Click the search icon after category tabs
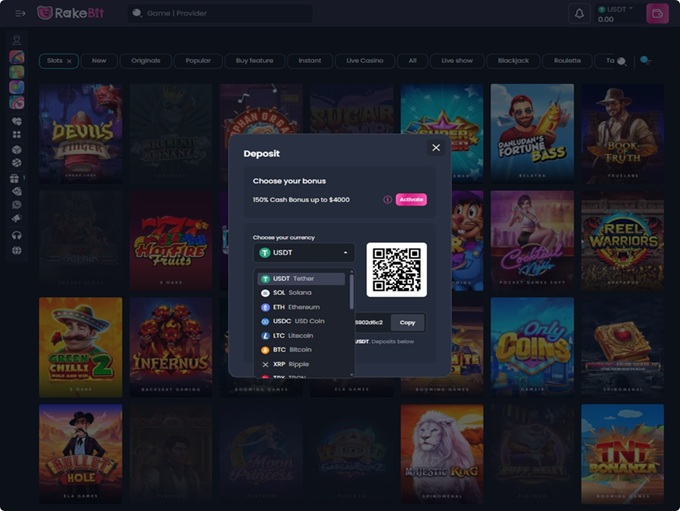Viewport: 680px width, 511px height. point(621,61)
